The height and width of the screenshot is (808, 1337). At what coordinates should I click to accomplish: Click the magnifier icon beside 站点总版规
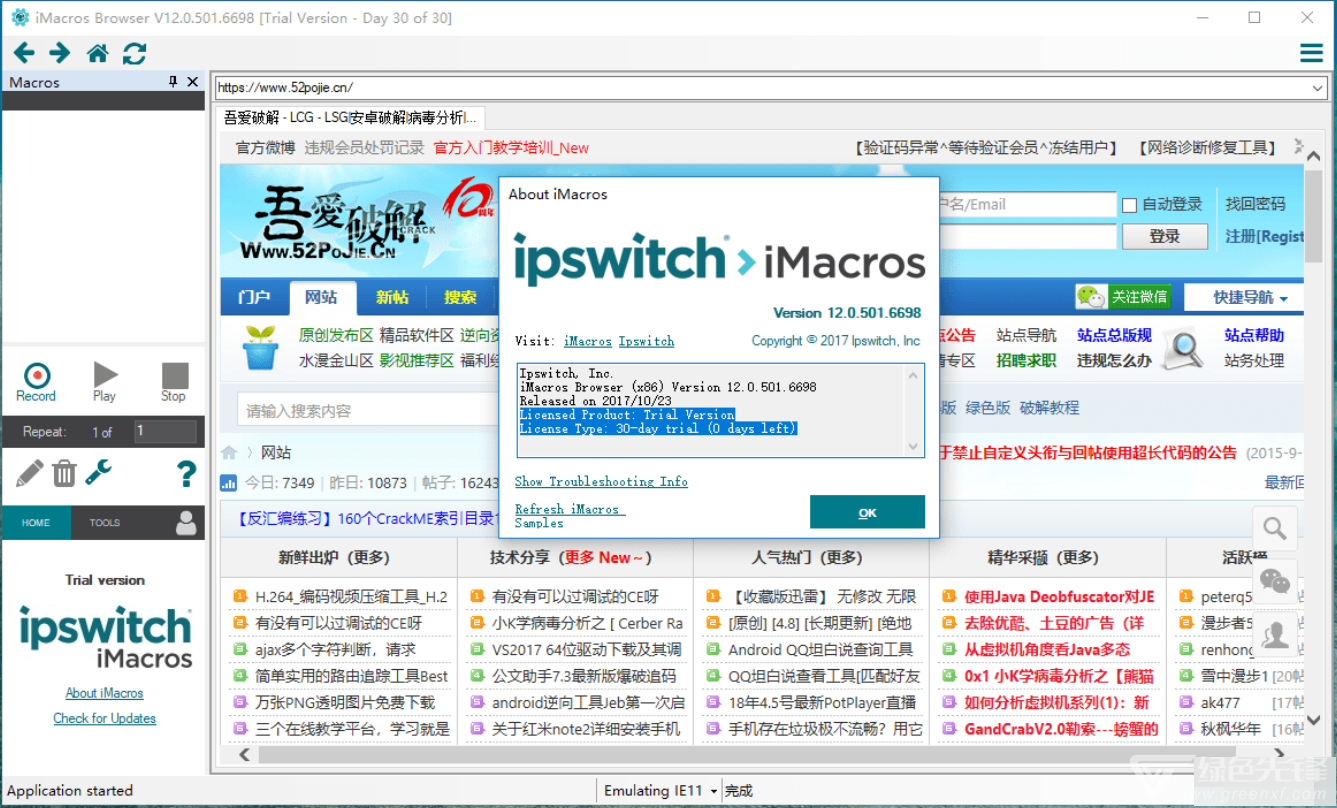click(x=1183, y=347)
